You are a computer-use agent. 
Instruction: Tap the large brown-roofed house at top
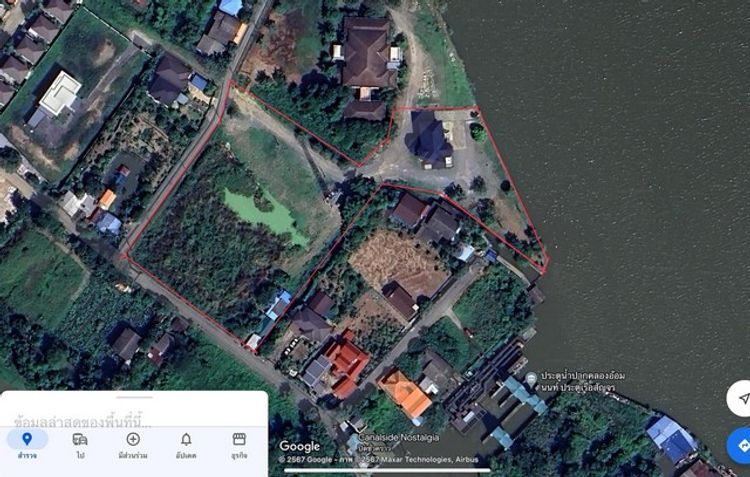[366, 52]
